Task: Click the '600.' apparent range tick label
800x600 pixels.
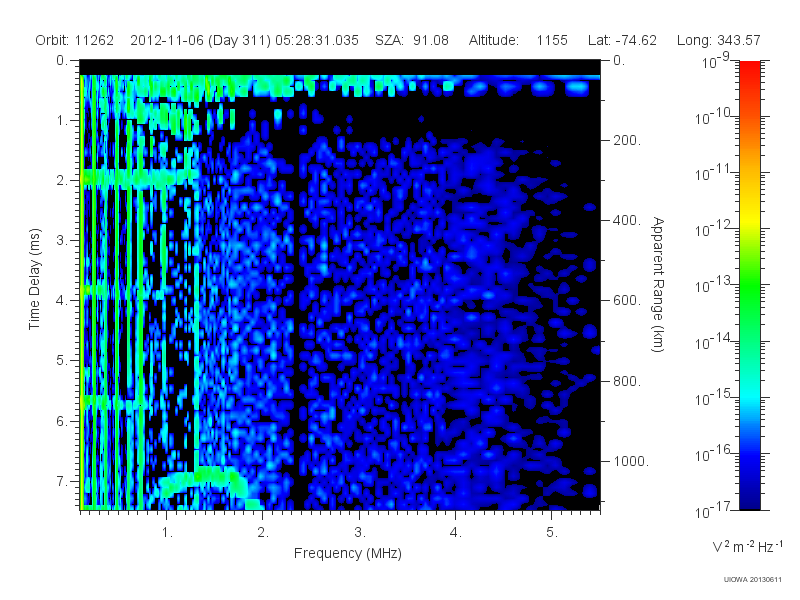Action: click(x=627, y=301)
